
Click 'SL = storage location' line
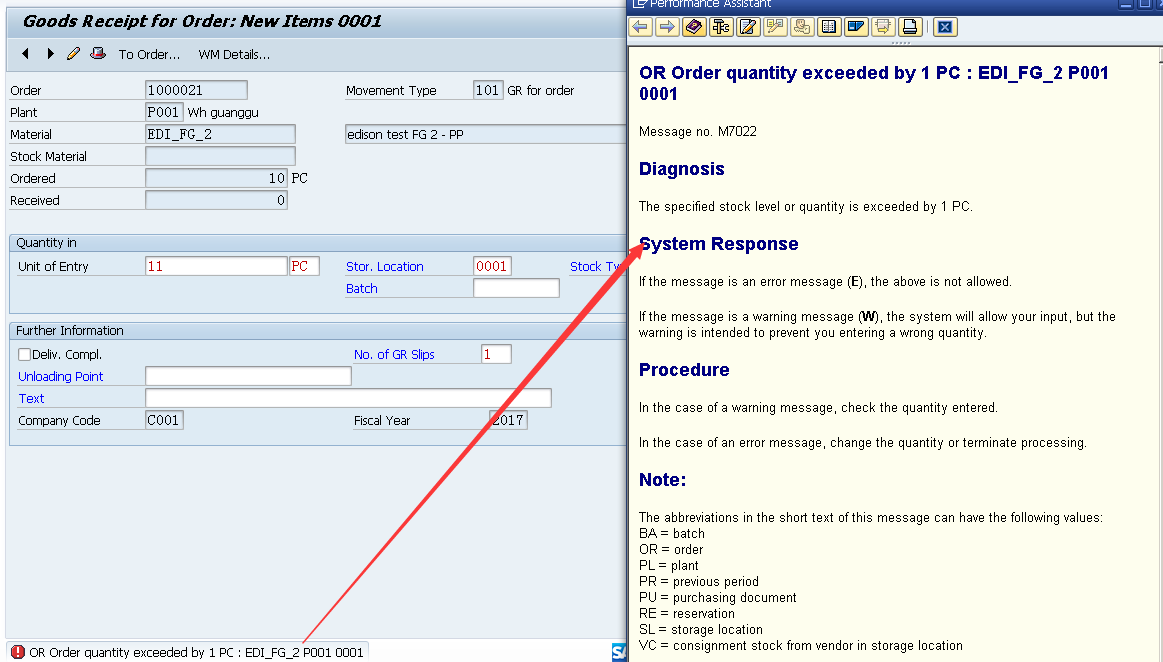coord(701,629)
